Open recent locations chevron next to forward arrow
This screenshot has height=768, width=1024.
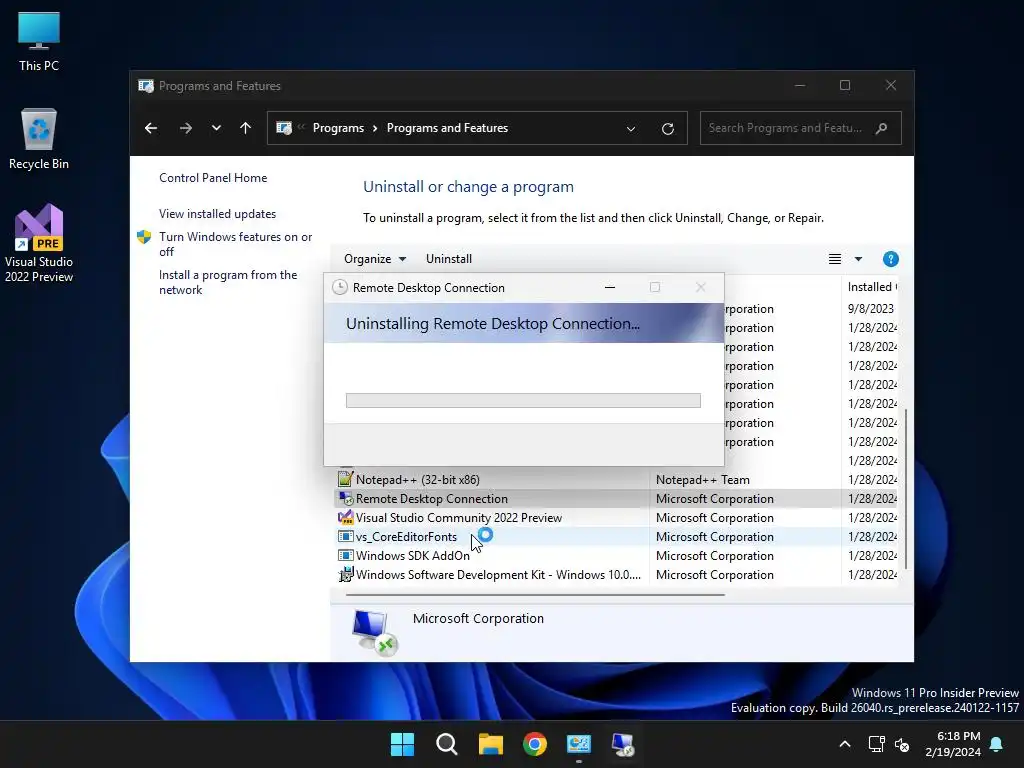(216, 128)
